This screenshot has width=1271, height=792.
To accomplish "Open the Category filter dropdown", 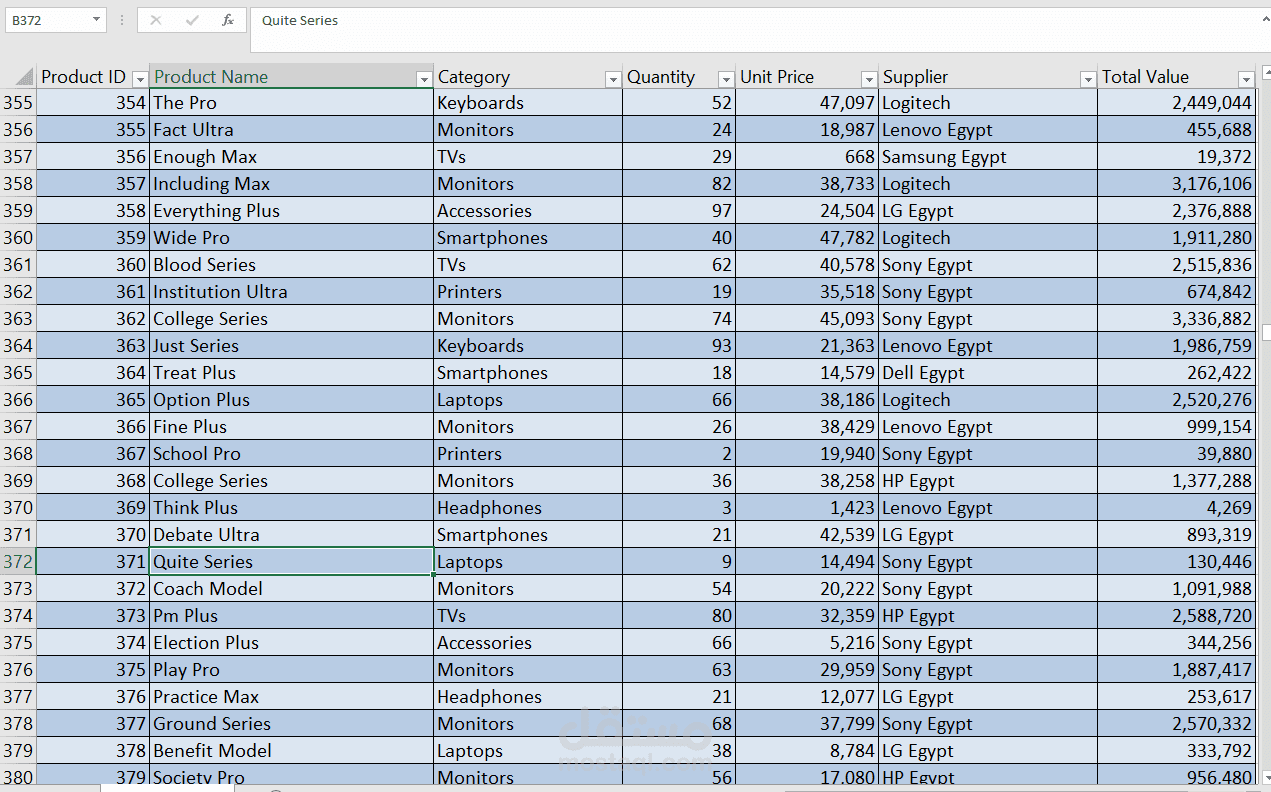I will pos(613,79).
